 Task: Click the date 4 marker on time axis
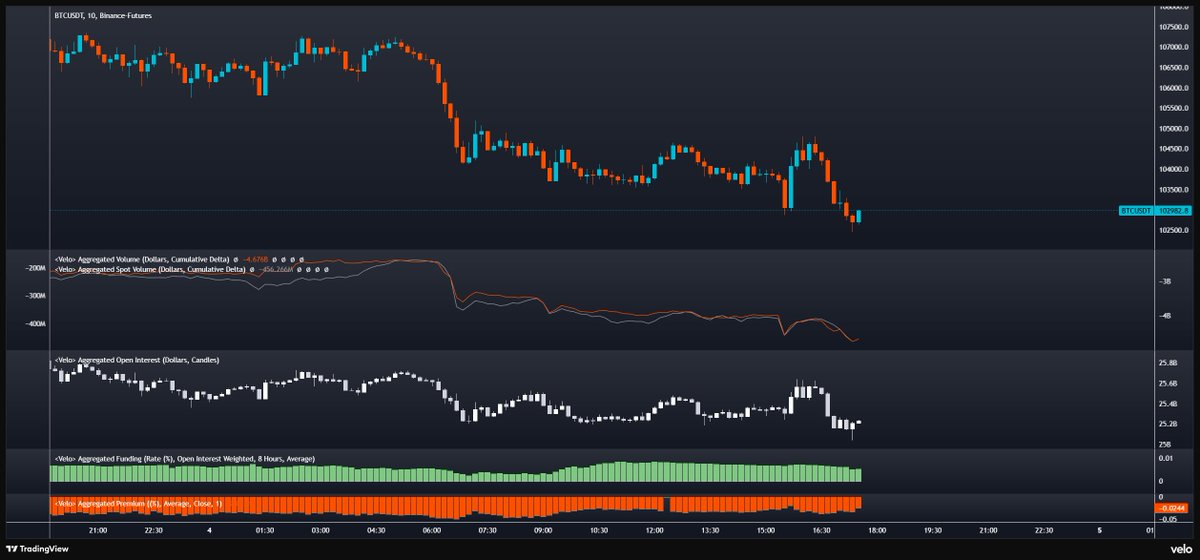coord(210,530)
